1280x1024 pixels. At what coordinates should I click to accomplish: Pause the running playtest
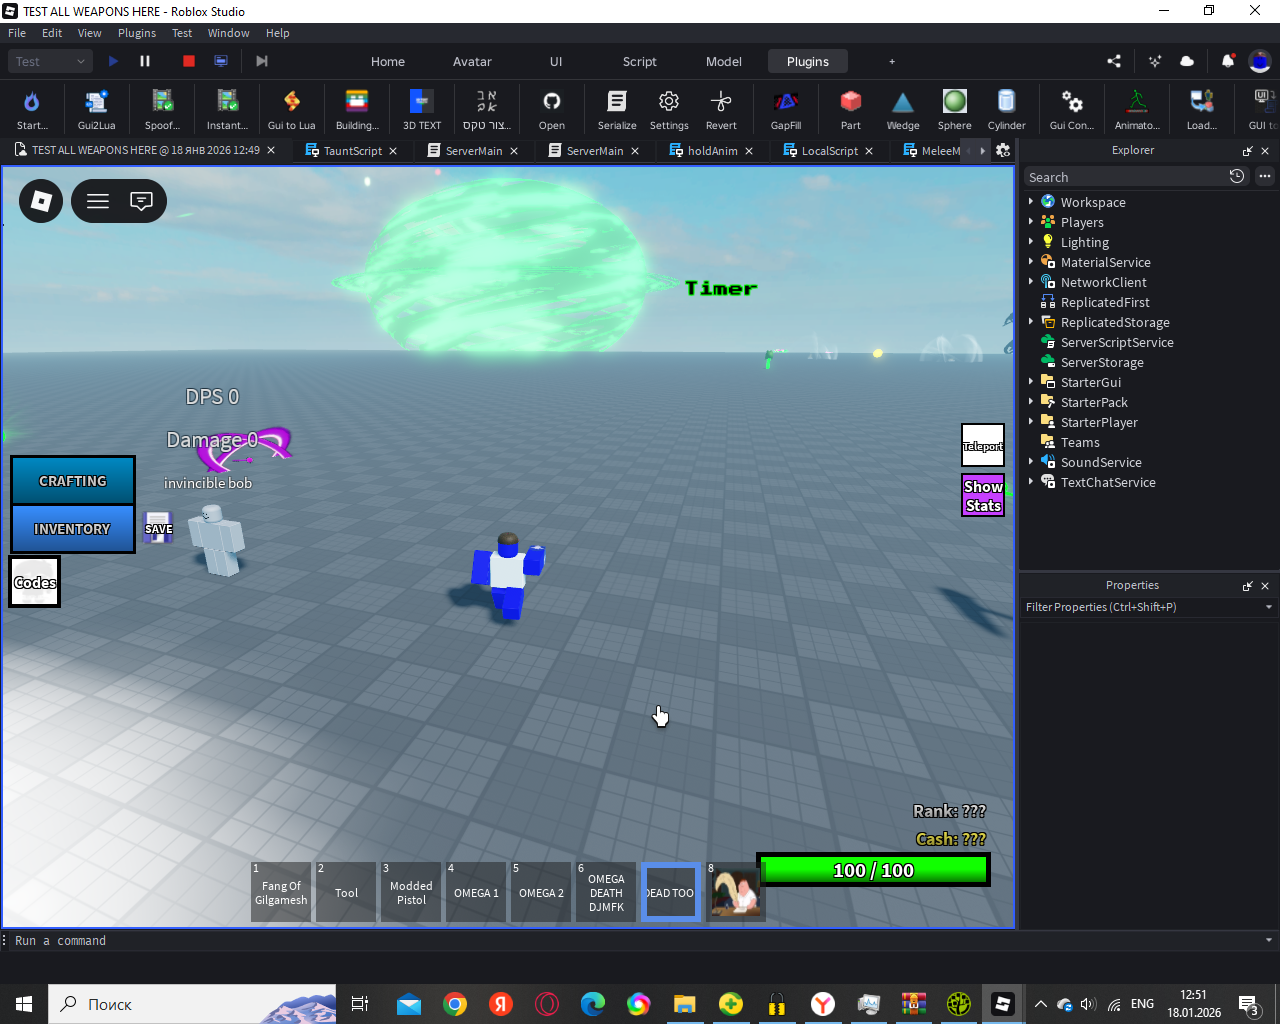145,61
